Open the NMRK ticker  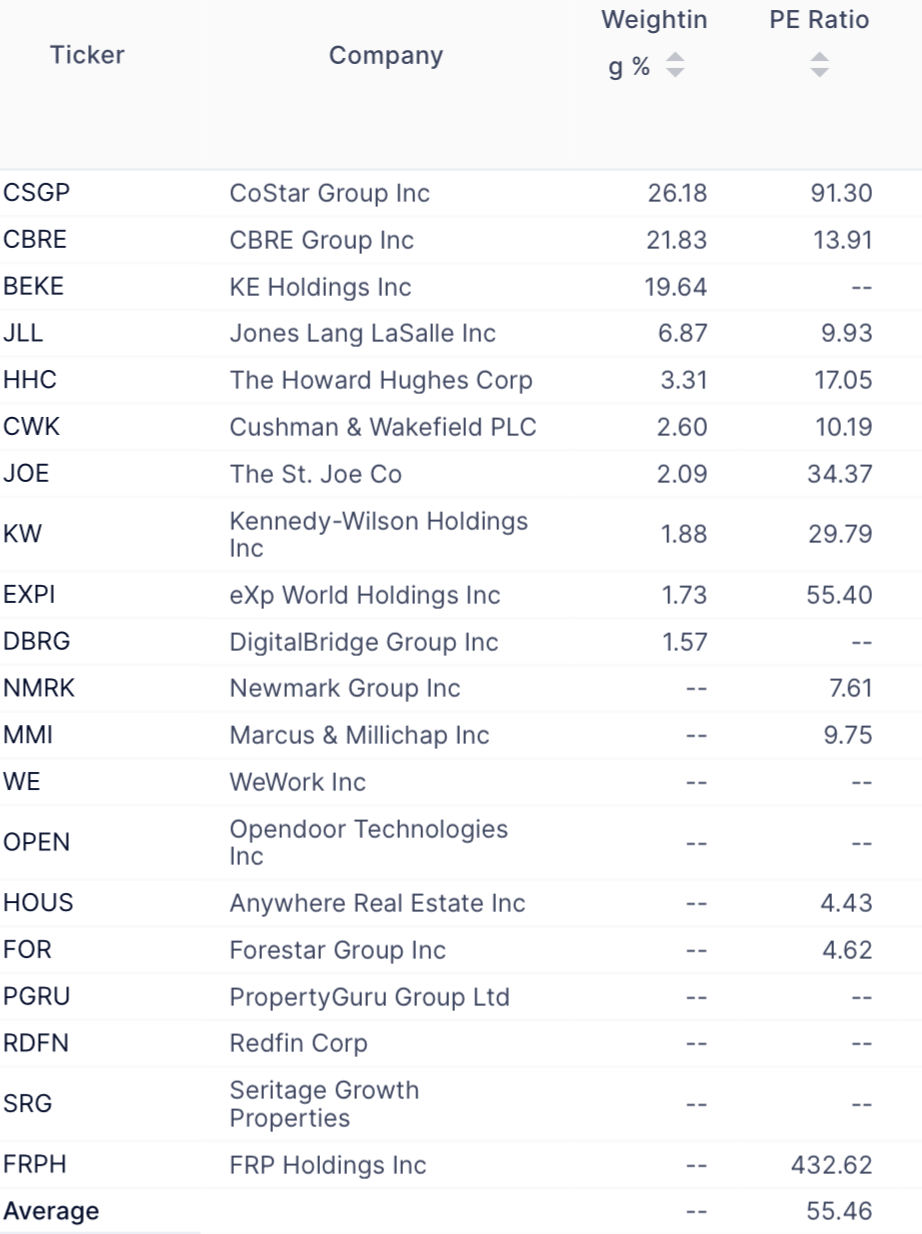(x=40, y=688)
